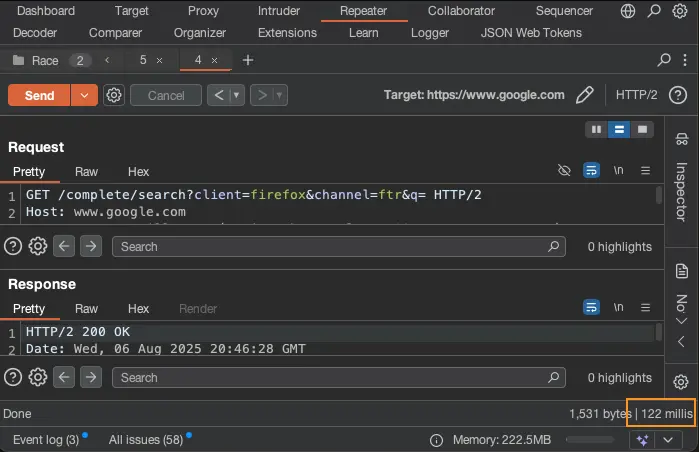Open the globe icon in top bar
The image size is (699, 452).
628,11
